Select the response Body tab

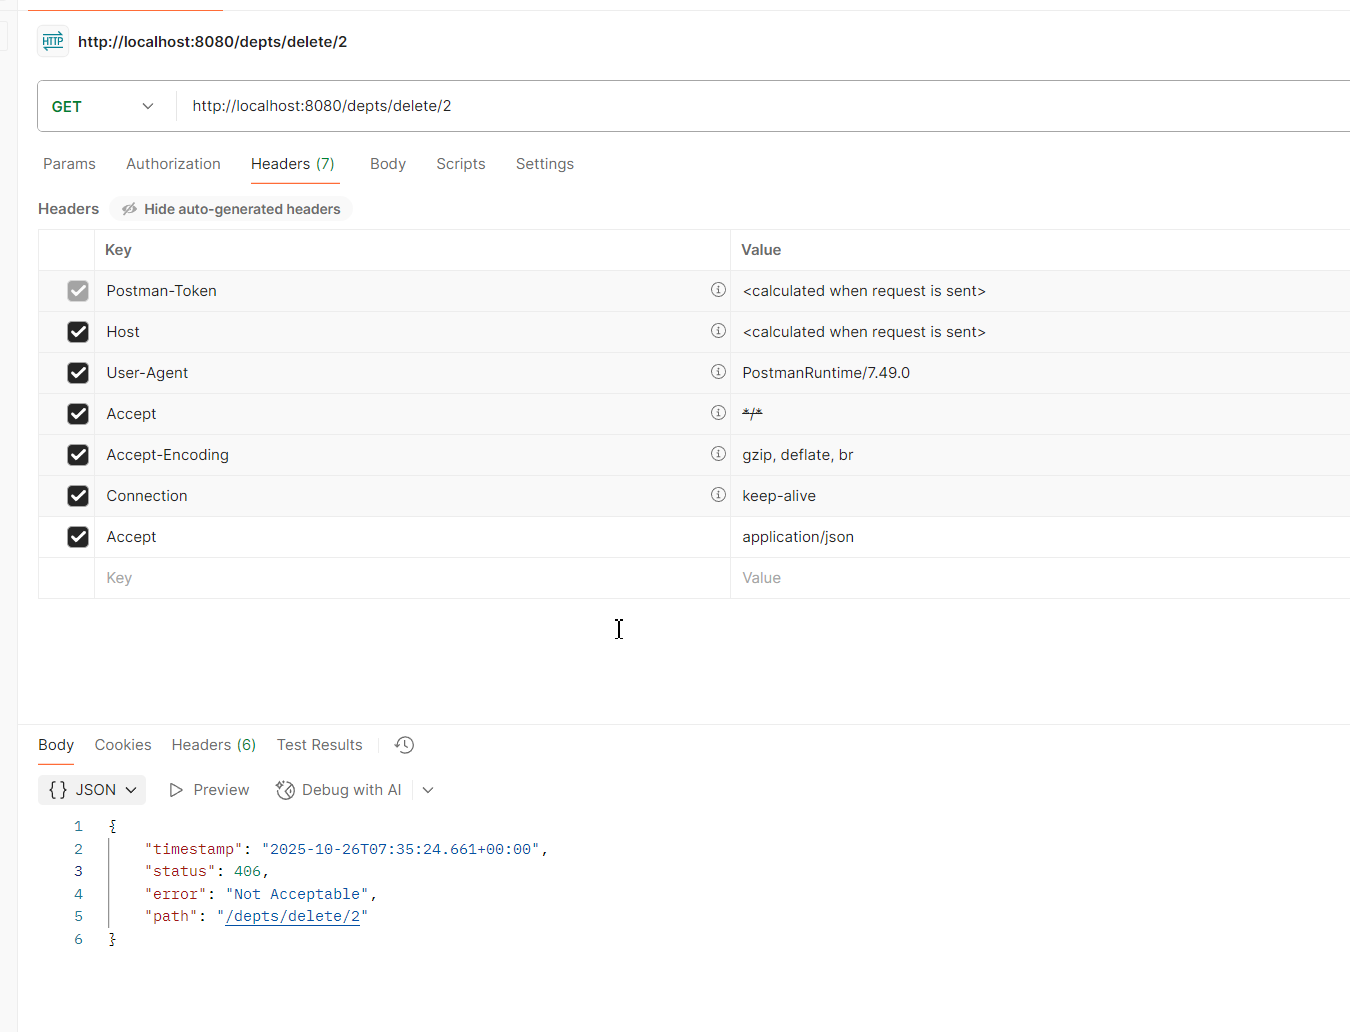pyautogui.click(x=56, y=745)
